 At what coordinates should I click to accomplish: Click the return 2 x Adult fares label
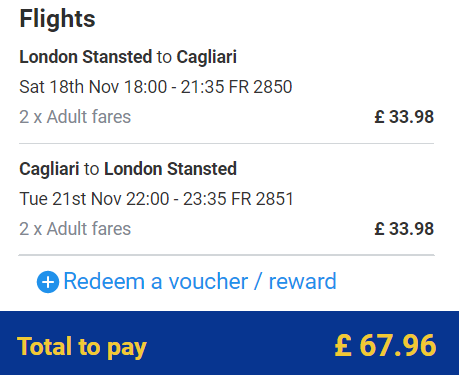[x=75, y=229]
